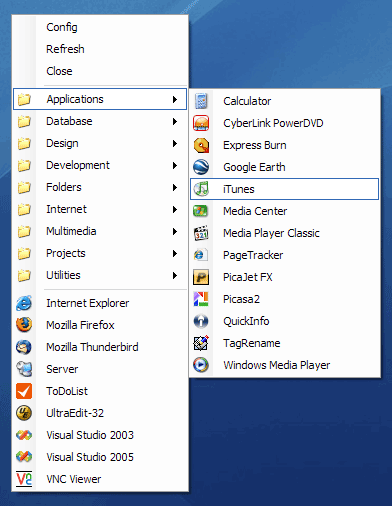Click the Applications folder icon
Viewport: 392px width, 506px height.
coord(24,99)
